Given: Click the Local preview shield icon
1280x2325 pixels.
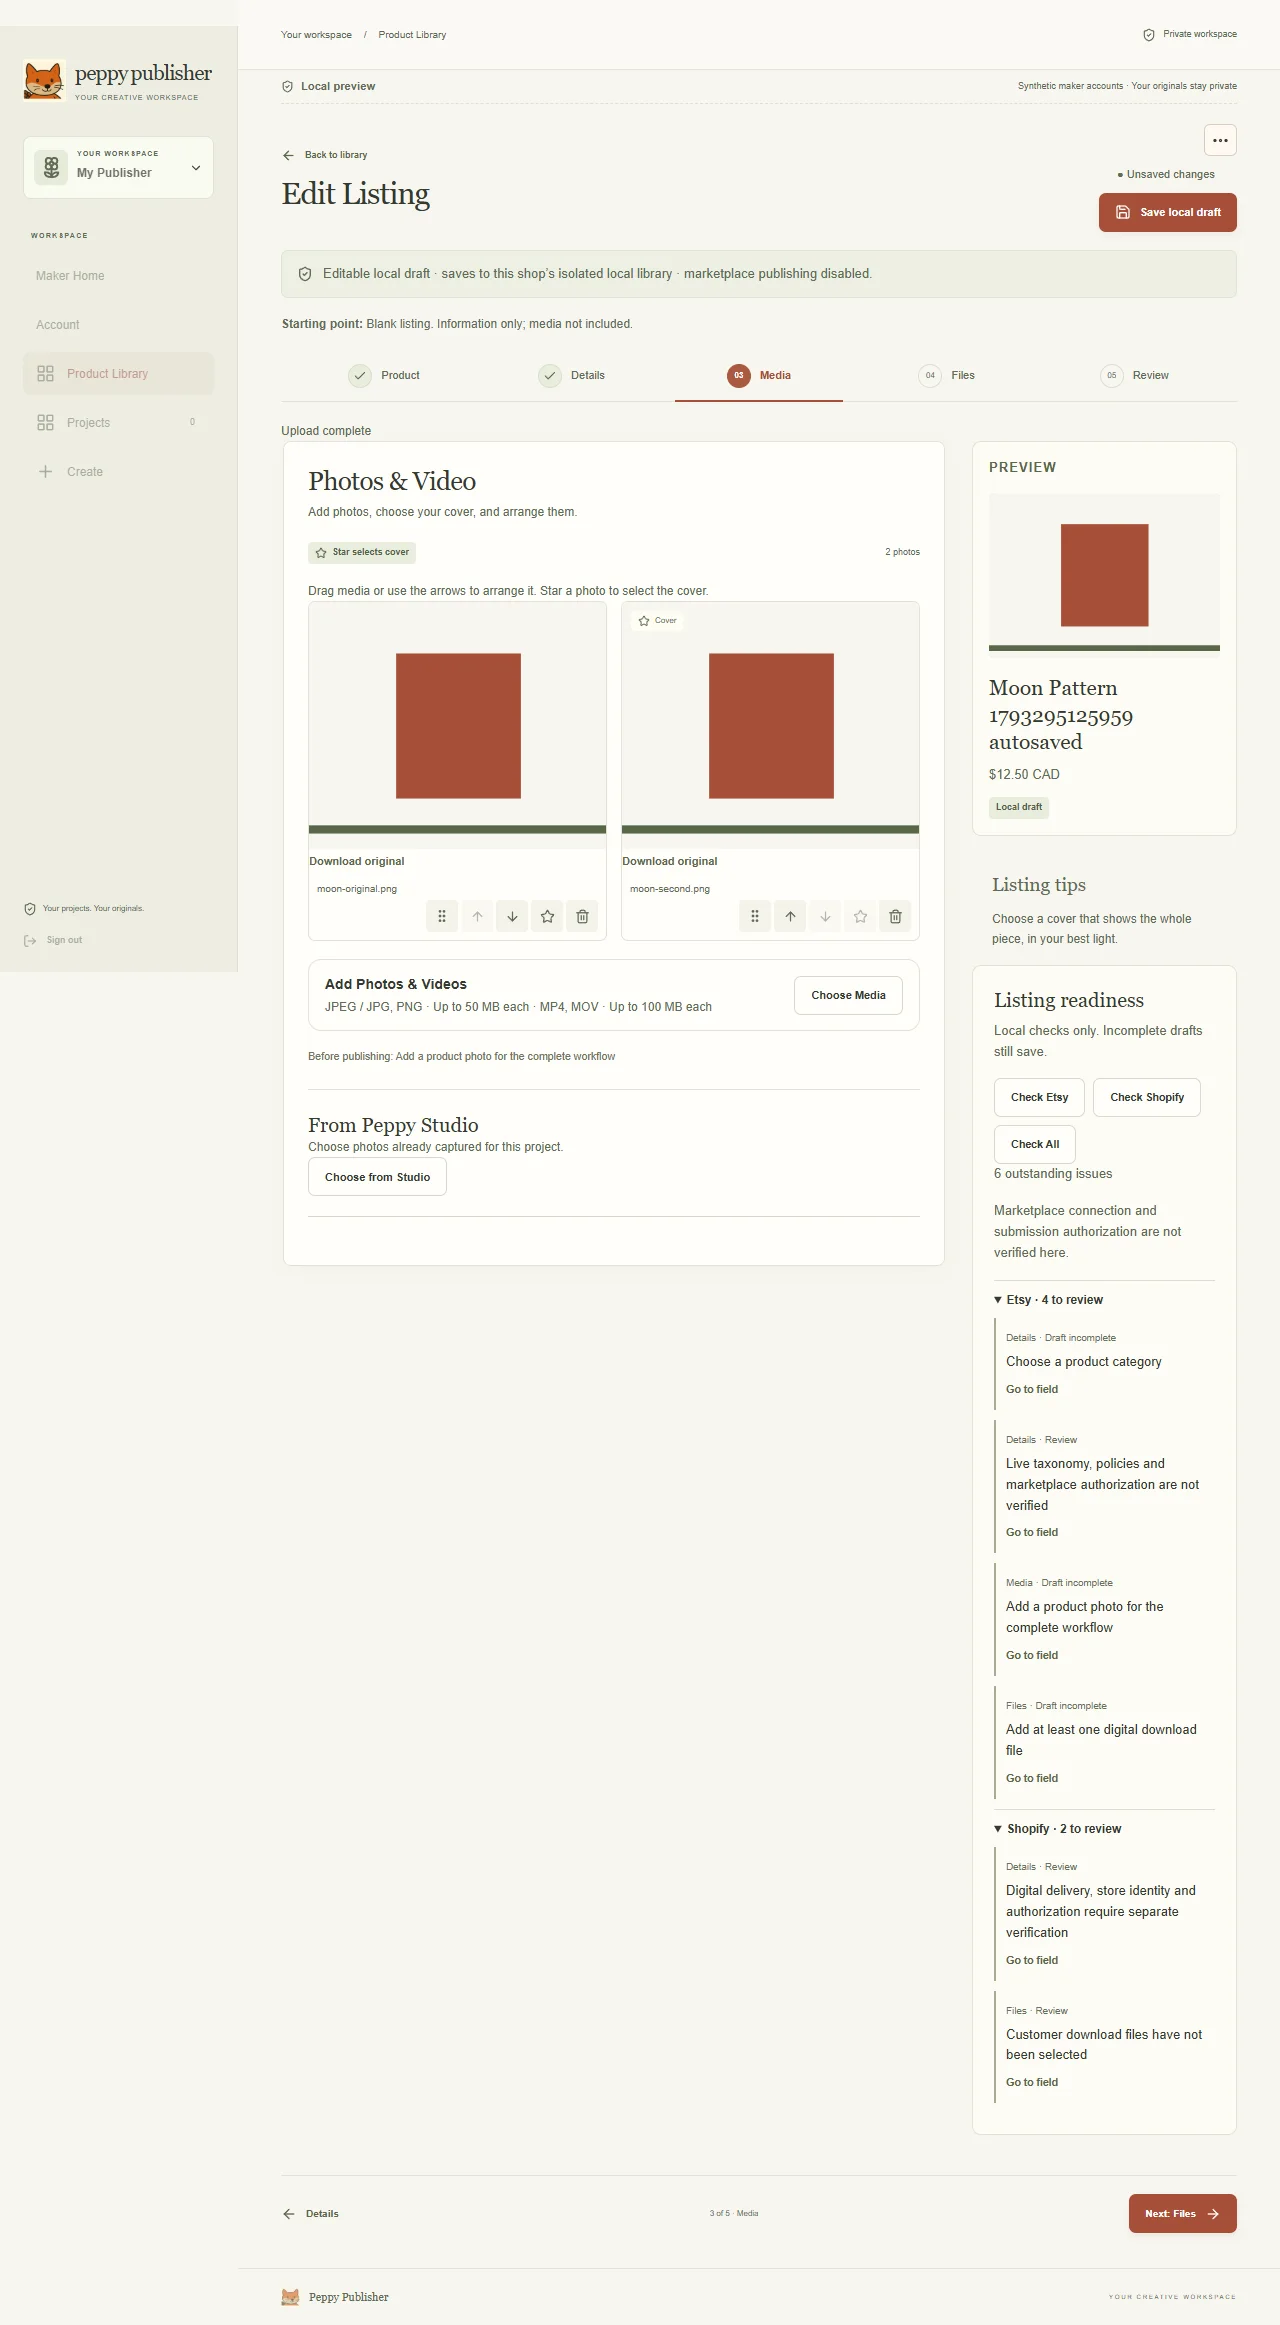Looking at the screenshot, I should click(x=288, y=87).
